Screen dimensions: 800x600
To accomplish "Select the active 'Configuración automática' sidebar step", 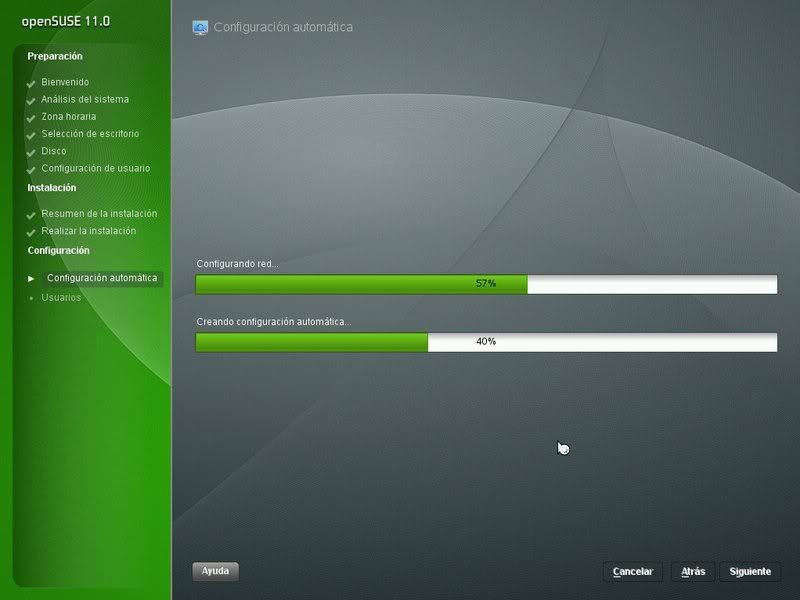I will 102,278.
